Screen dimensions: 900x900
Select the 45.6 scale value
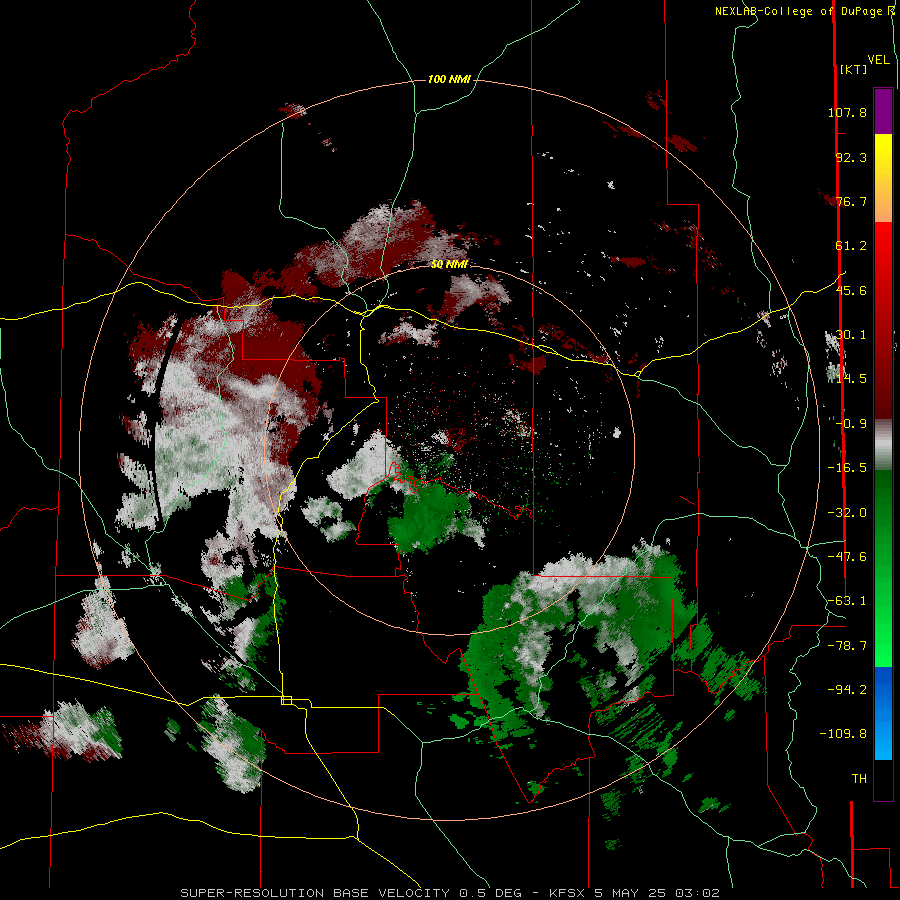(x=851, y=290)
